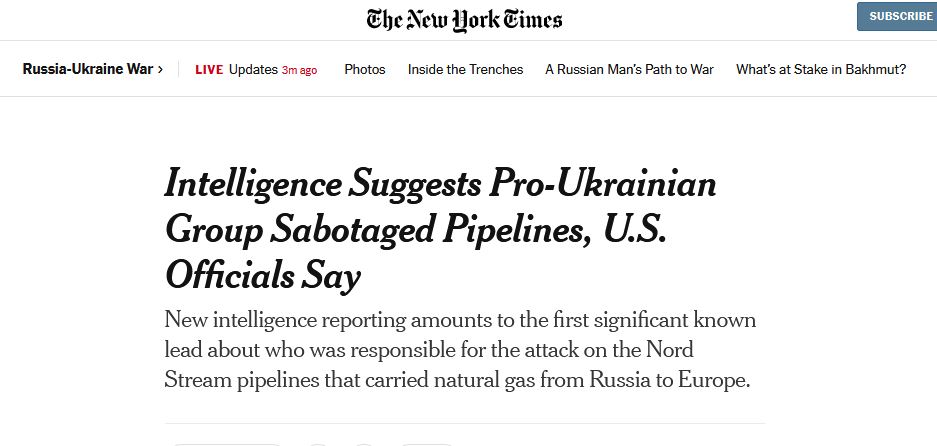The image size is (937, 446).
Task: Click the main article headline
Action: 440,230
